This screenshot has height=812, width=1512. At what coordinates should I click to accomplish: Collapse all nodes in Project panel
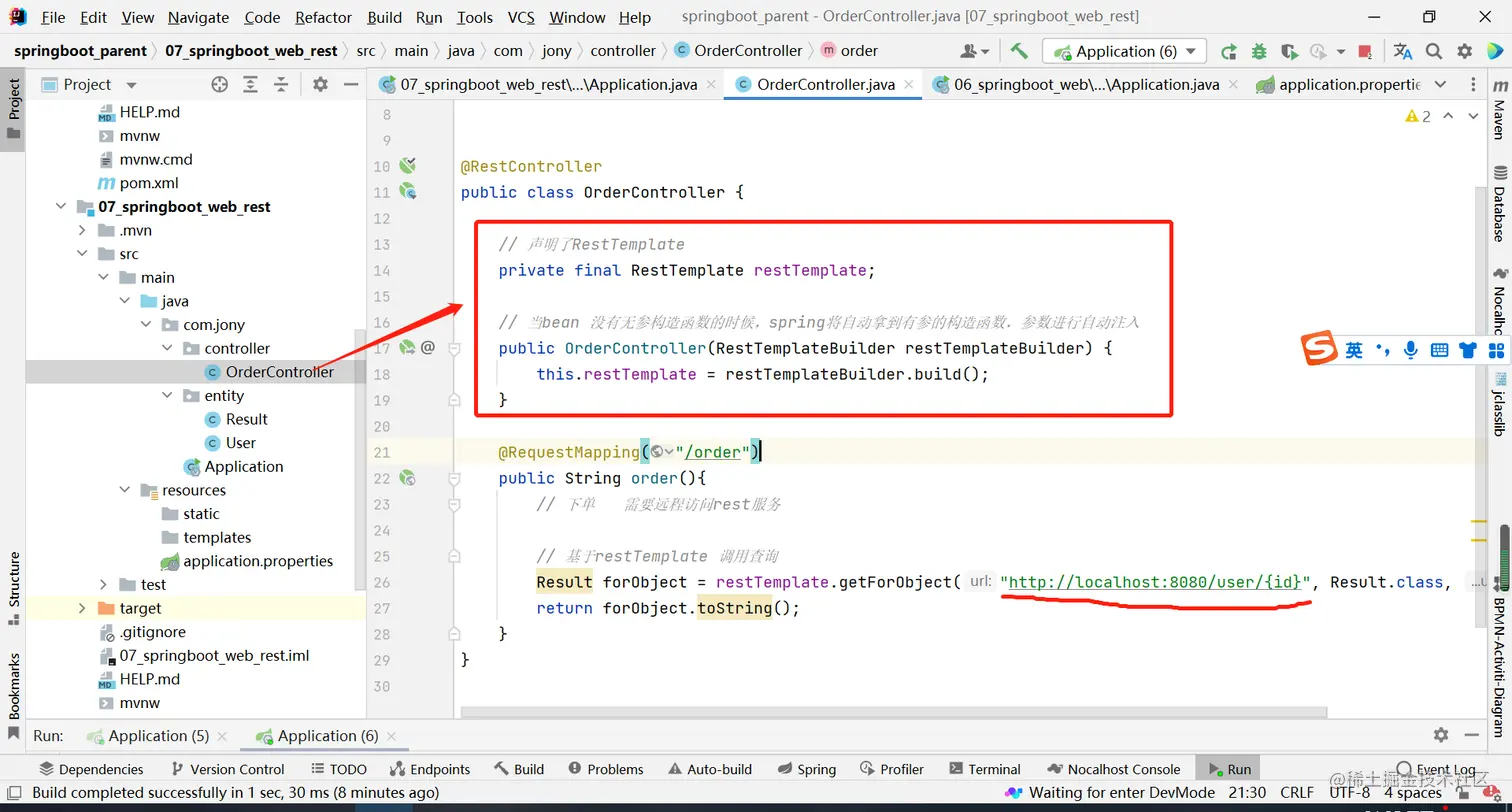280,85
